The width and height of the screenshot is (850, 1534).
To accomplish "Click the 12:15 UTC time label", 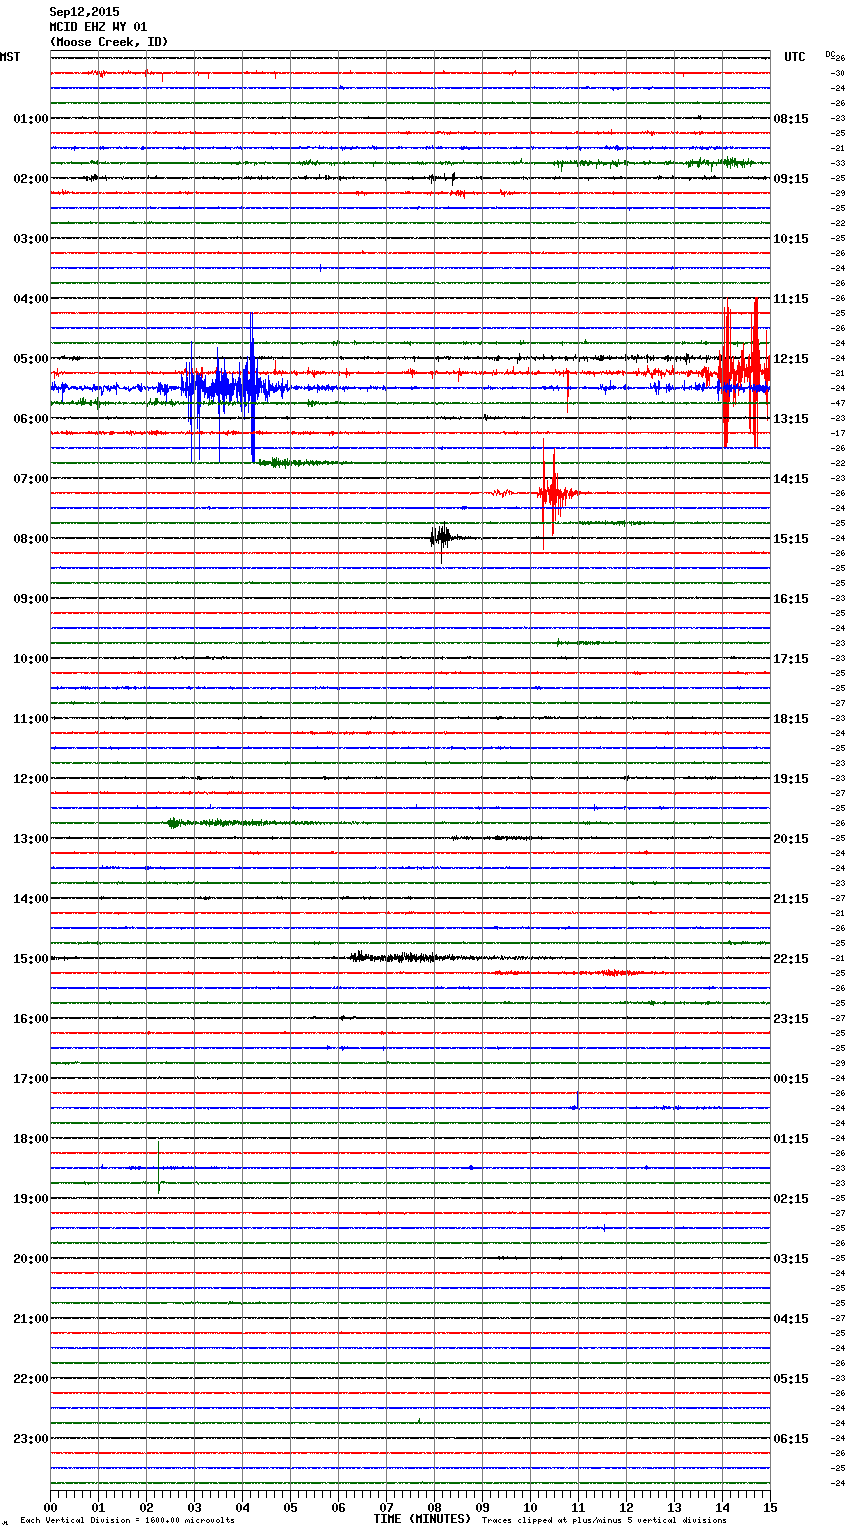I will [791, 359].
